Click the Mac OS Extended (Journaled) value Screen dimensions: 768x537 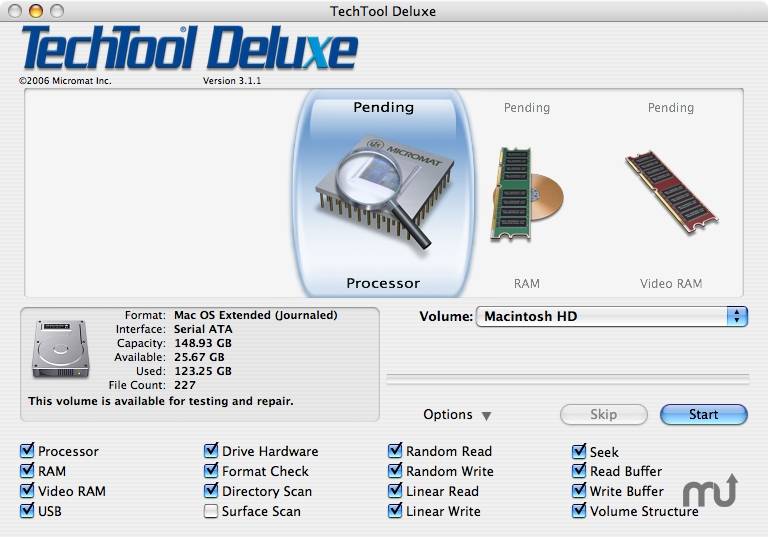(256, 315)
